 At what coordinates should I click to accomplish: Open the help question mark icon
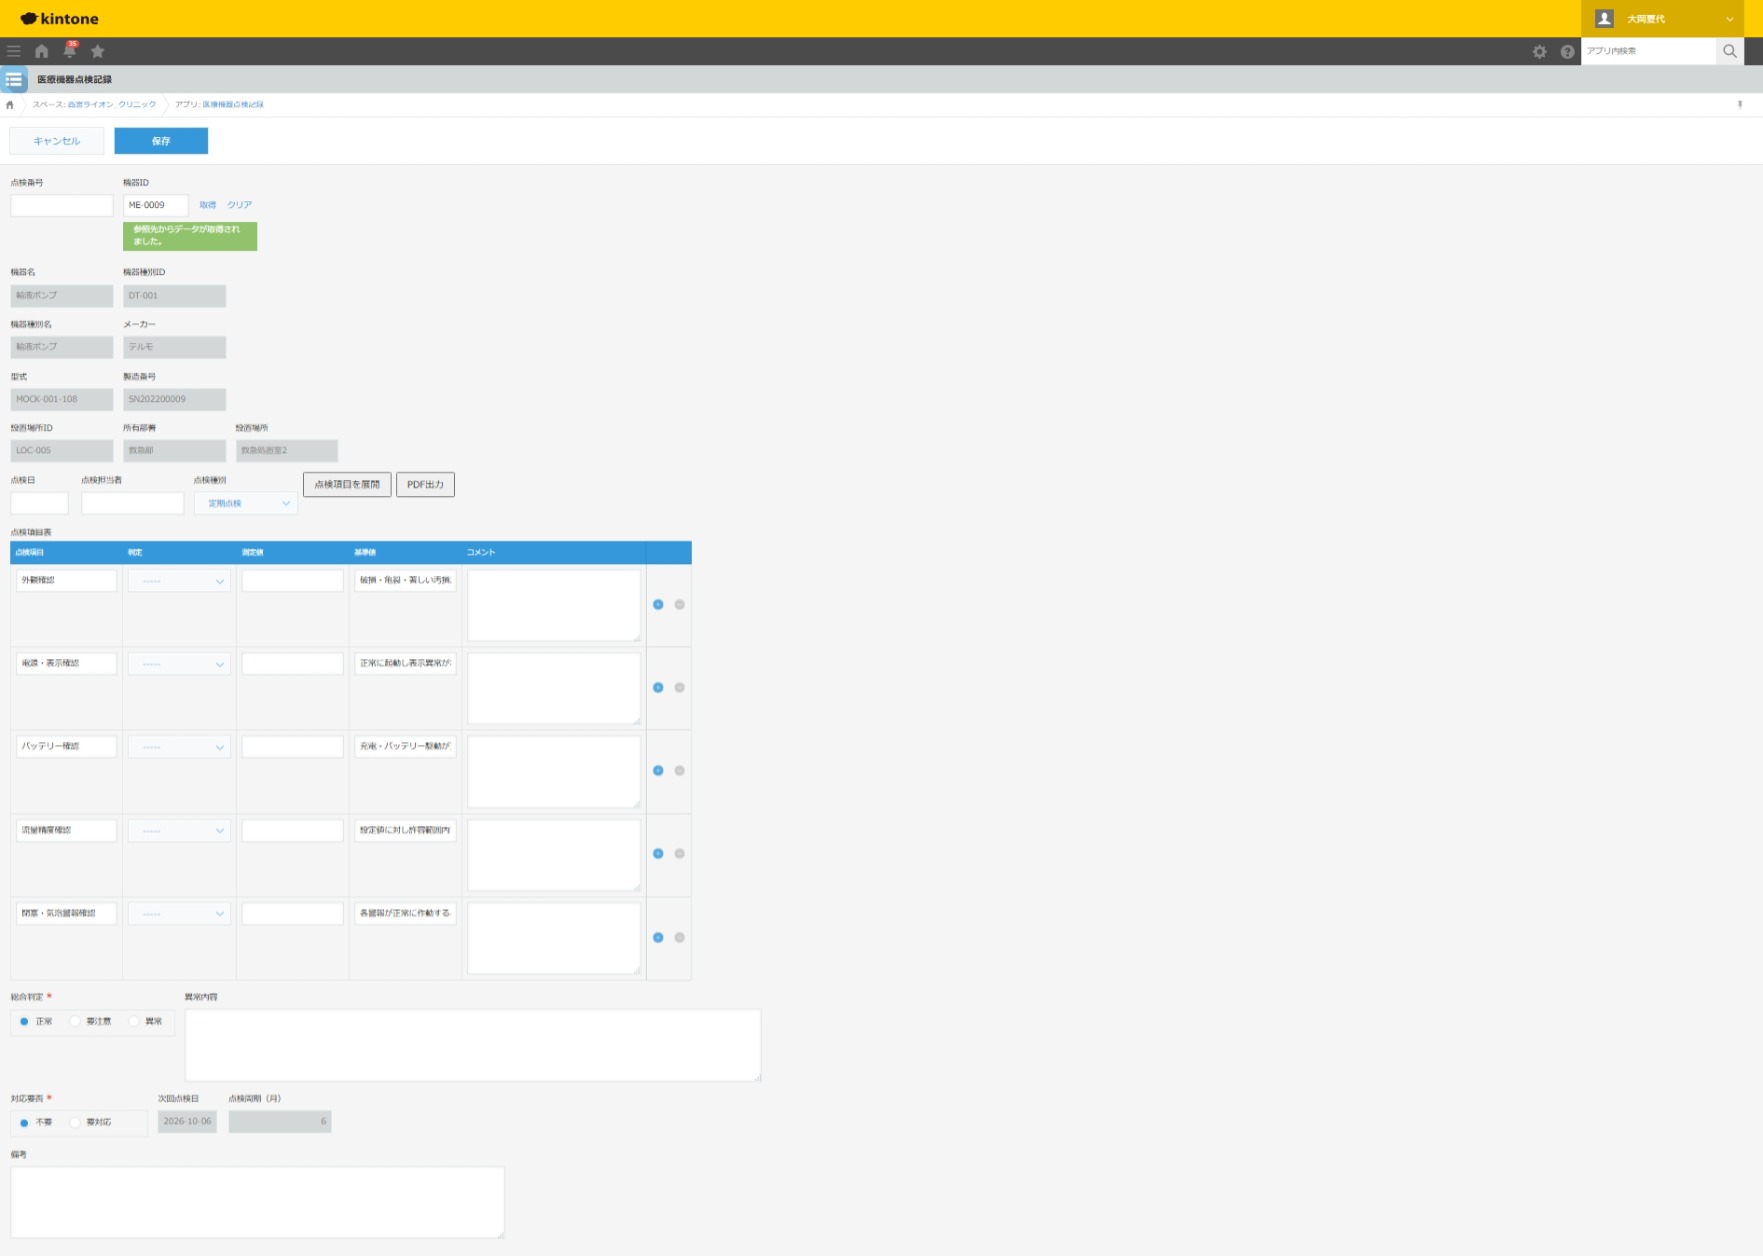(x=1567, y=52)
